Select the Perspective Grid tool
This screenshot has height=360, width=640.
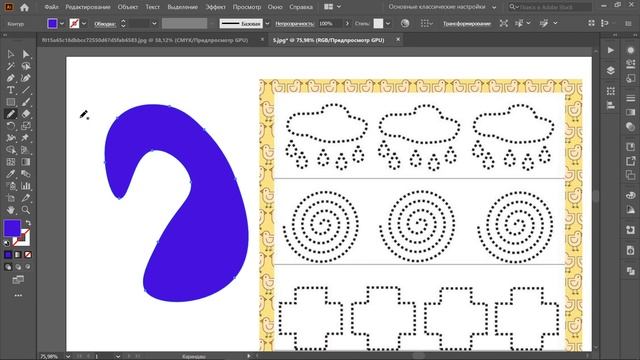26,150
